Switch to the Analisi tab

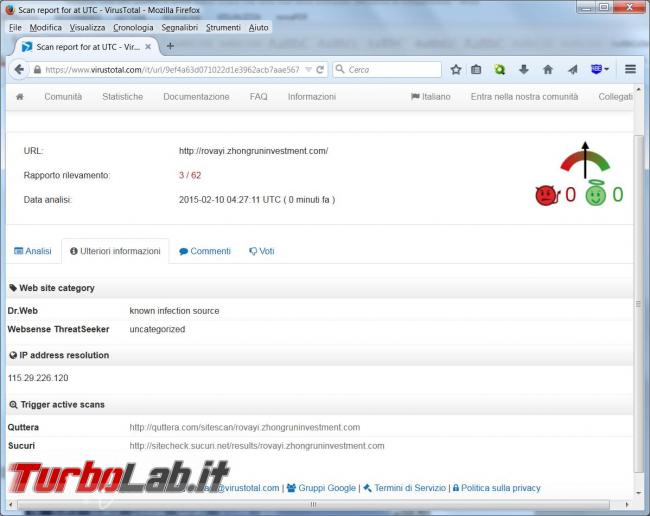[33, 251]
